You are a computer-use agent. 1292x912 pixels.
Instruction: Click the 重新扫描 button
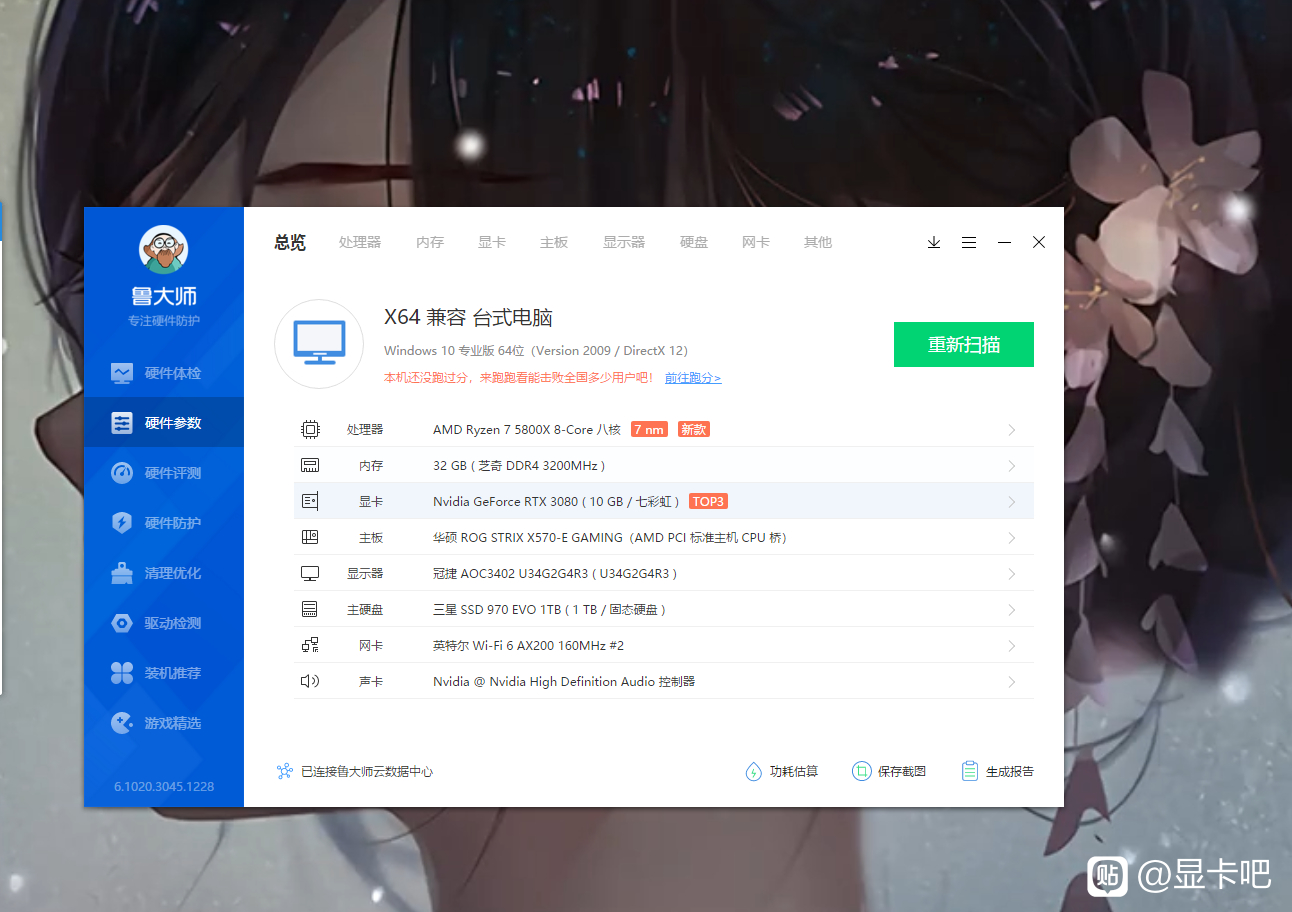pyautogui.click(x=964, y=344)
